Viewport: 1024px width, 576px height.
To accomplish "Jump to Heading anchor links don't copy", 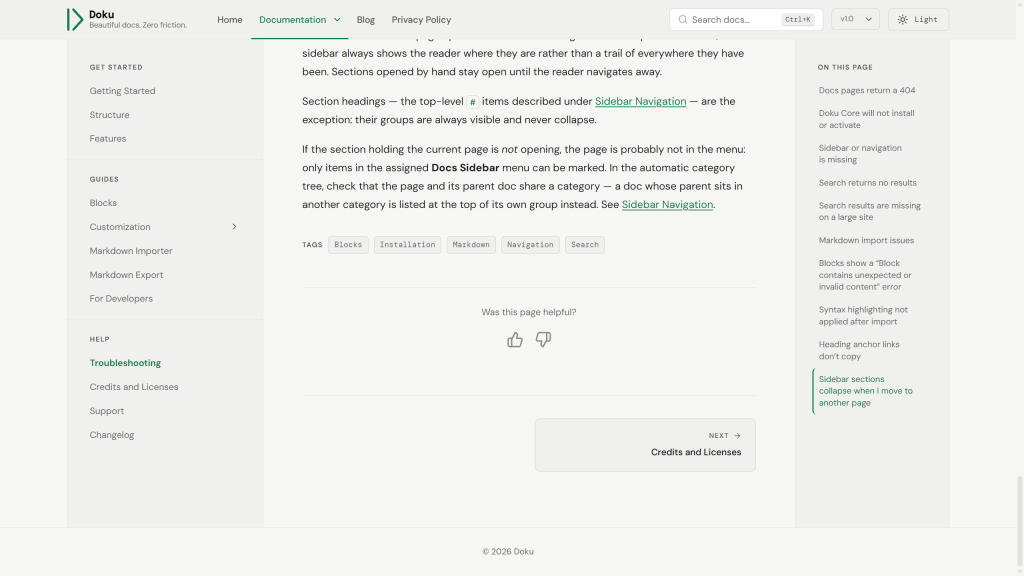I will click(859, 350).
